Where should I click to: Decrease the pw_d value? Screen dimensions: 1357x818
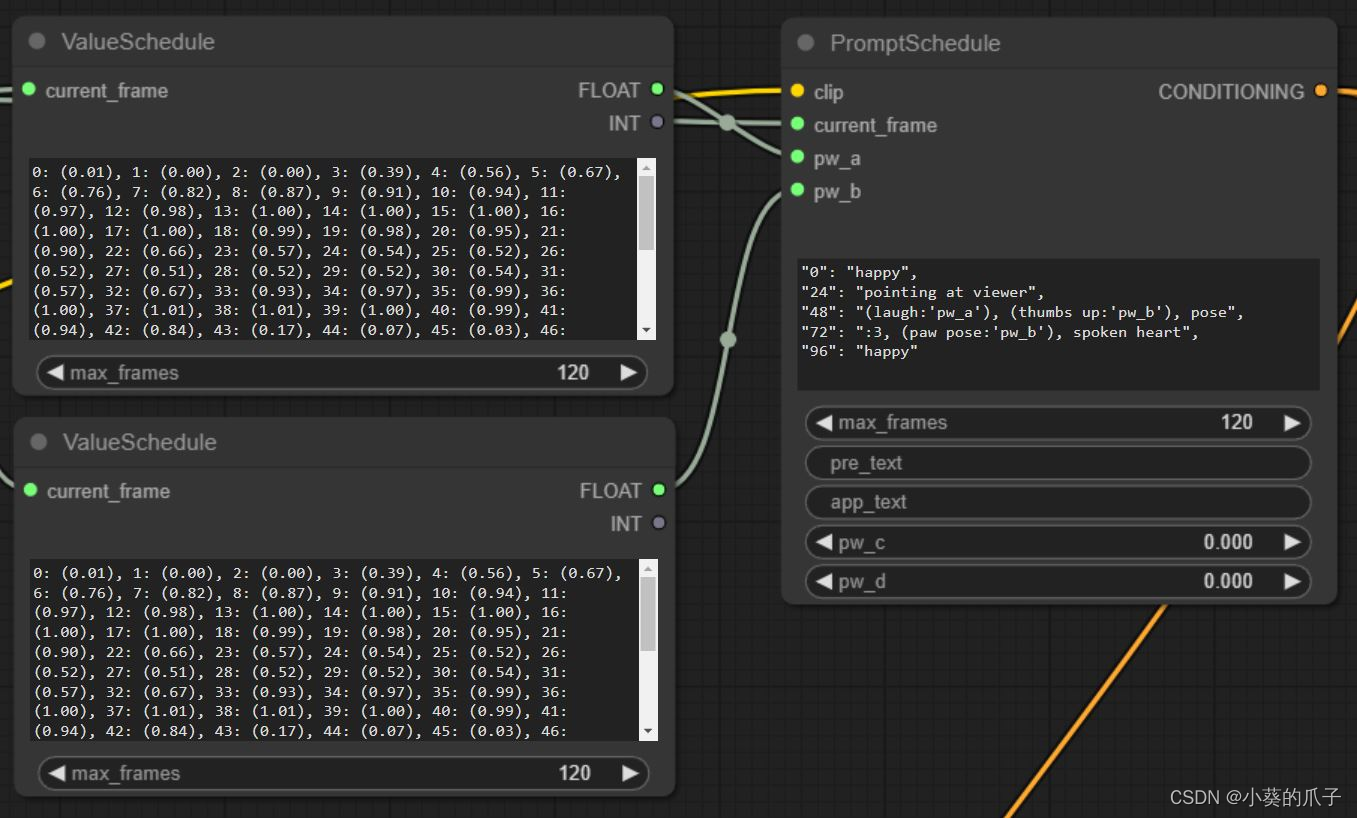(x=824, y=581)
